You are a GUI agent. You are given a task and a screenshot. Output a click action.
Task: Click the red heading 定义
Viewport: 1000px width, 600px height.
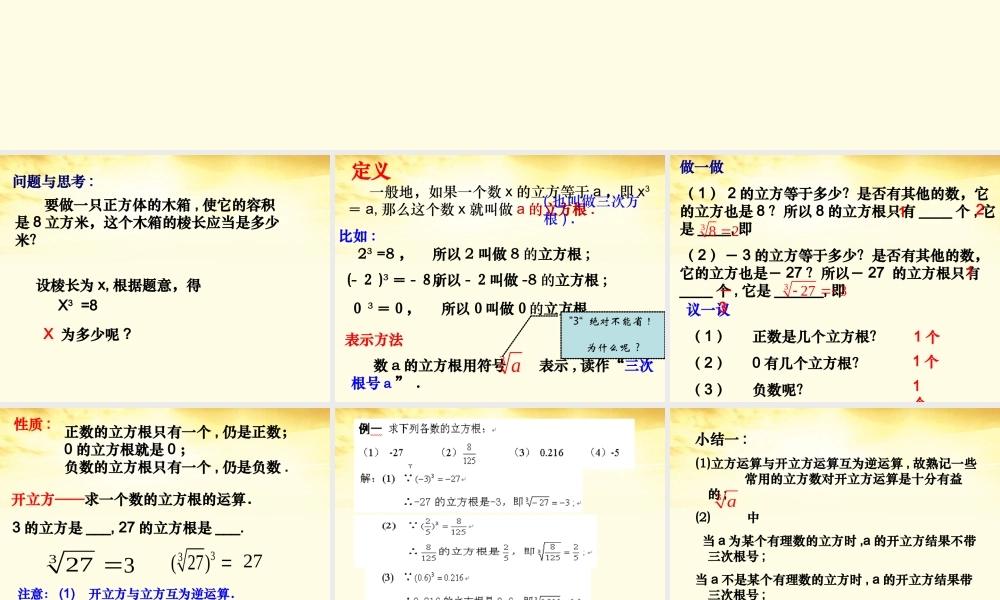pyautogui.click(x=371, y=171)
